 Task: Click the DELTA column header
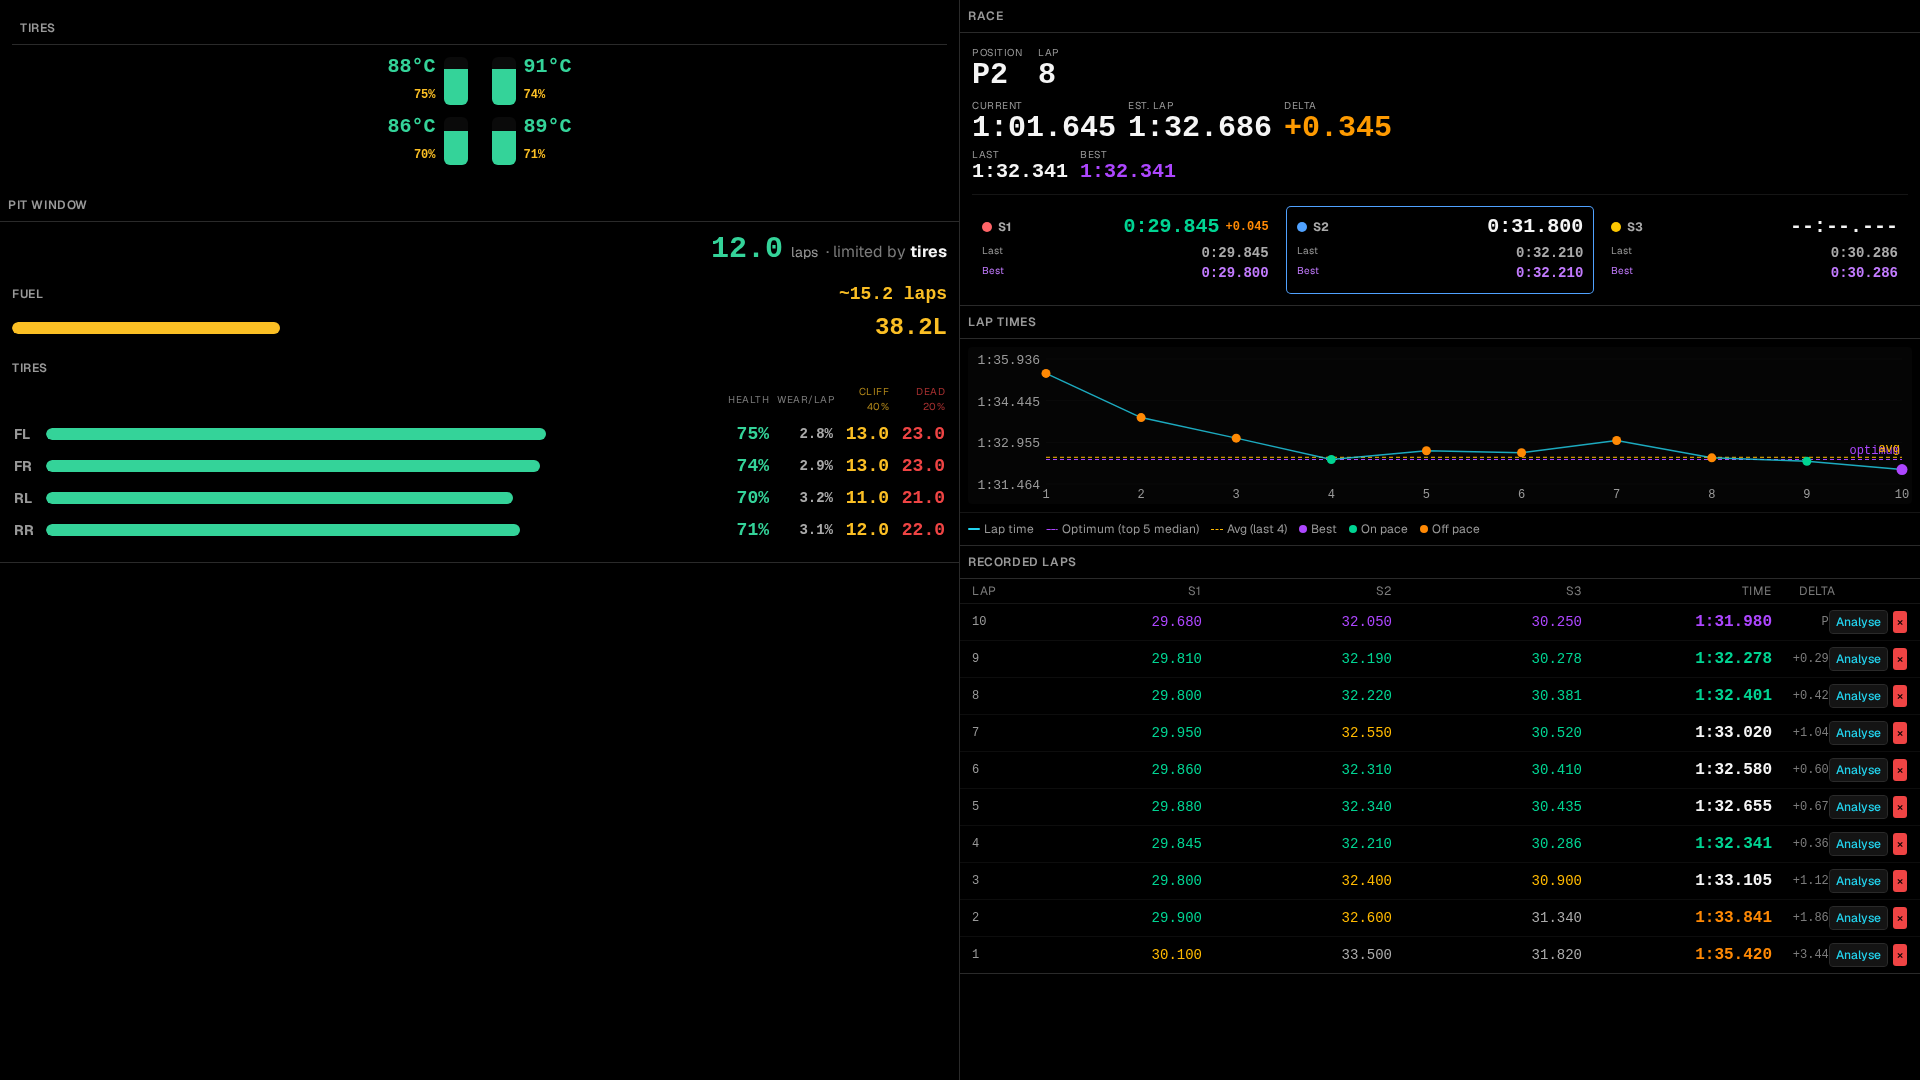pyautogui.click(x=1817, y=591)
